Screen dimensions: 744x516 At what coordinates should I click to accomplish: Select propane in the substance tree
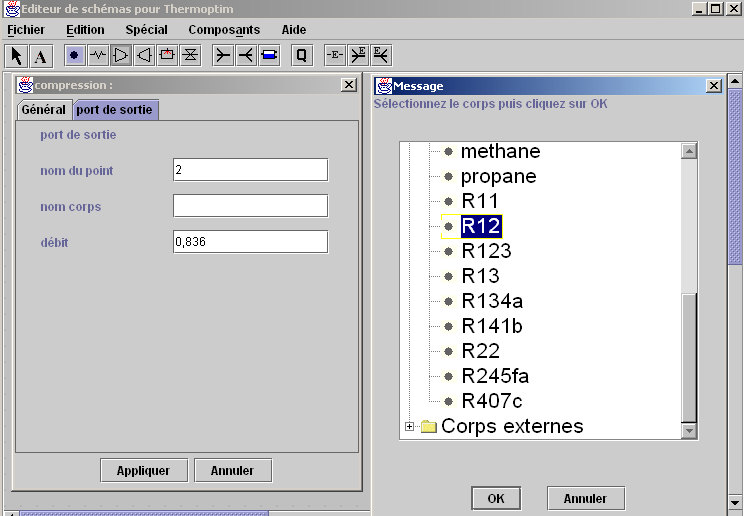click(499, 177)
